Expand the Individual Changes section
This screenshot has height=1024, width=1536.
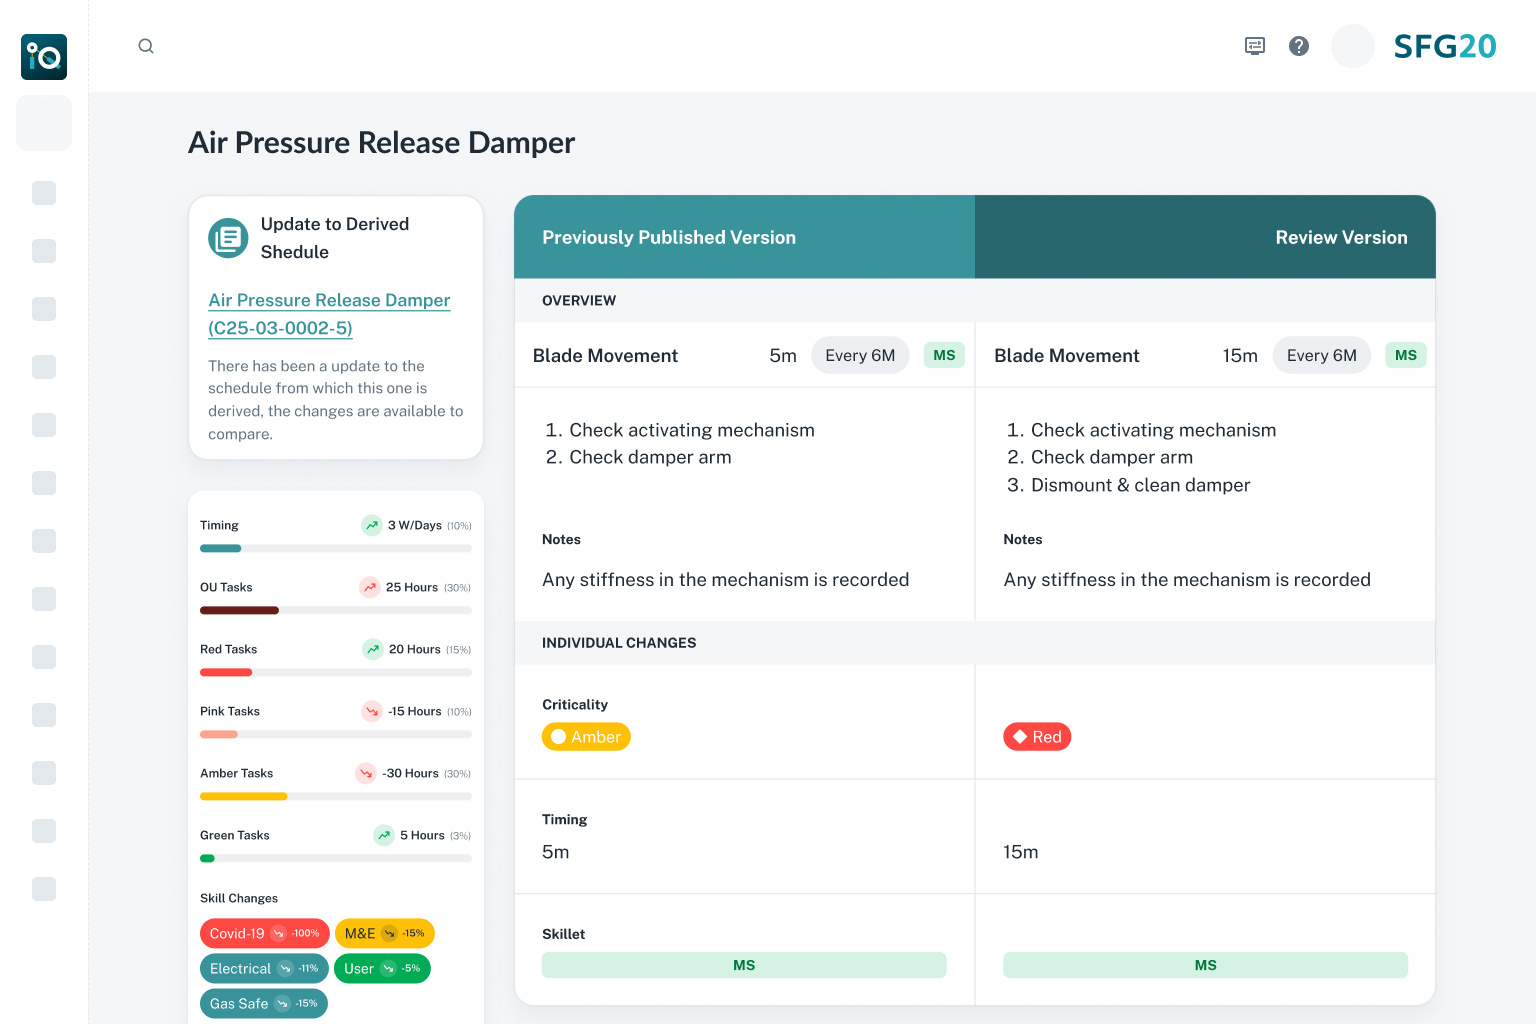point(619,642)
